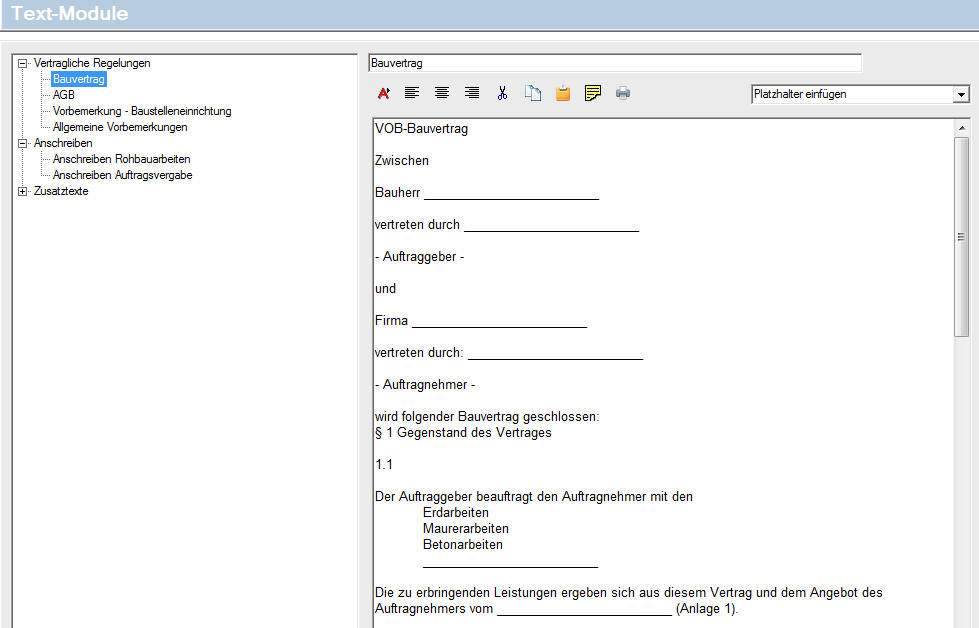Viewport: 979px width, 628px height.
Task: Open the notes icon in the toolbar
Action: tap(592, 92)
